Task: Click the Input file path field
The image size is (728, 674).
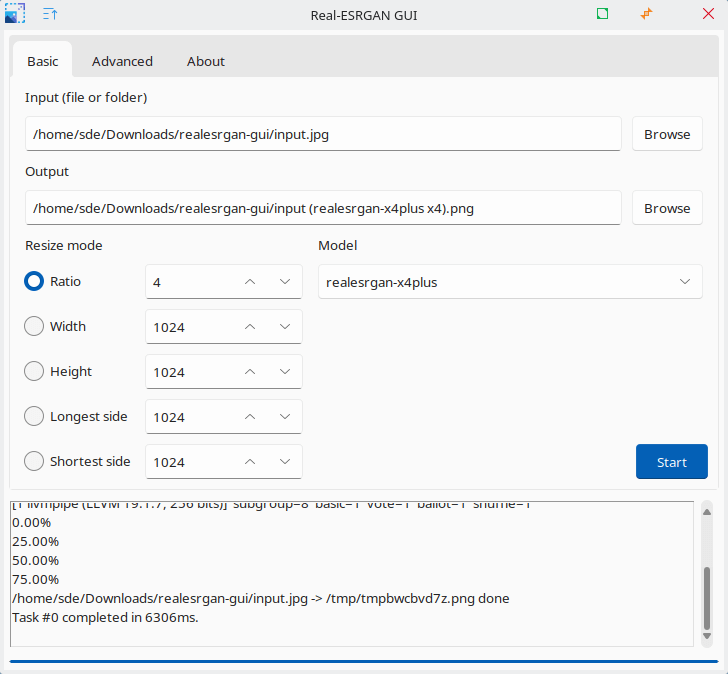Action: (323, 134)
